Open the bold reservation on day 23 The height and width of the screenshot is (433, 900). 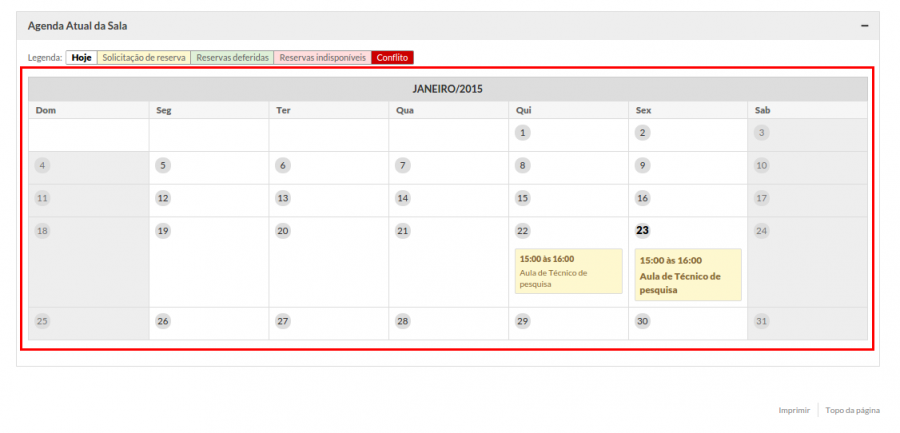[x=688, y=275]
